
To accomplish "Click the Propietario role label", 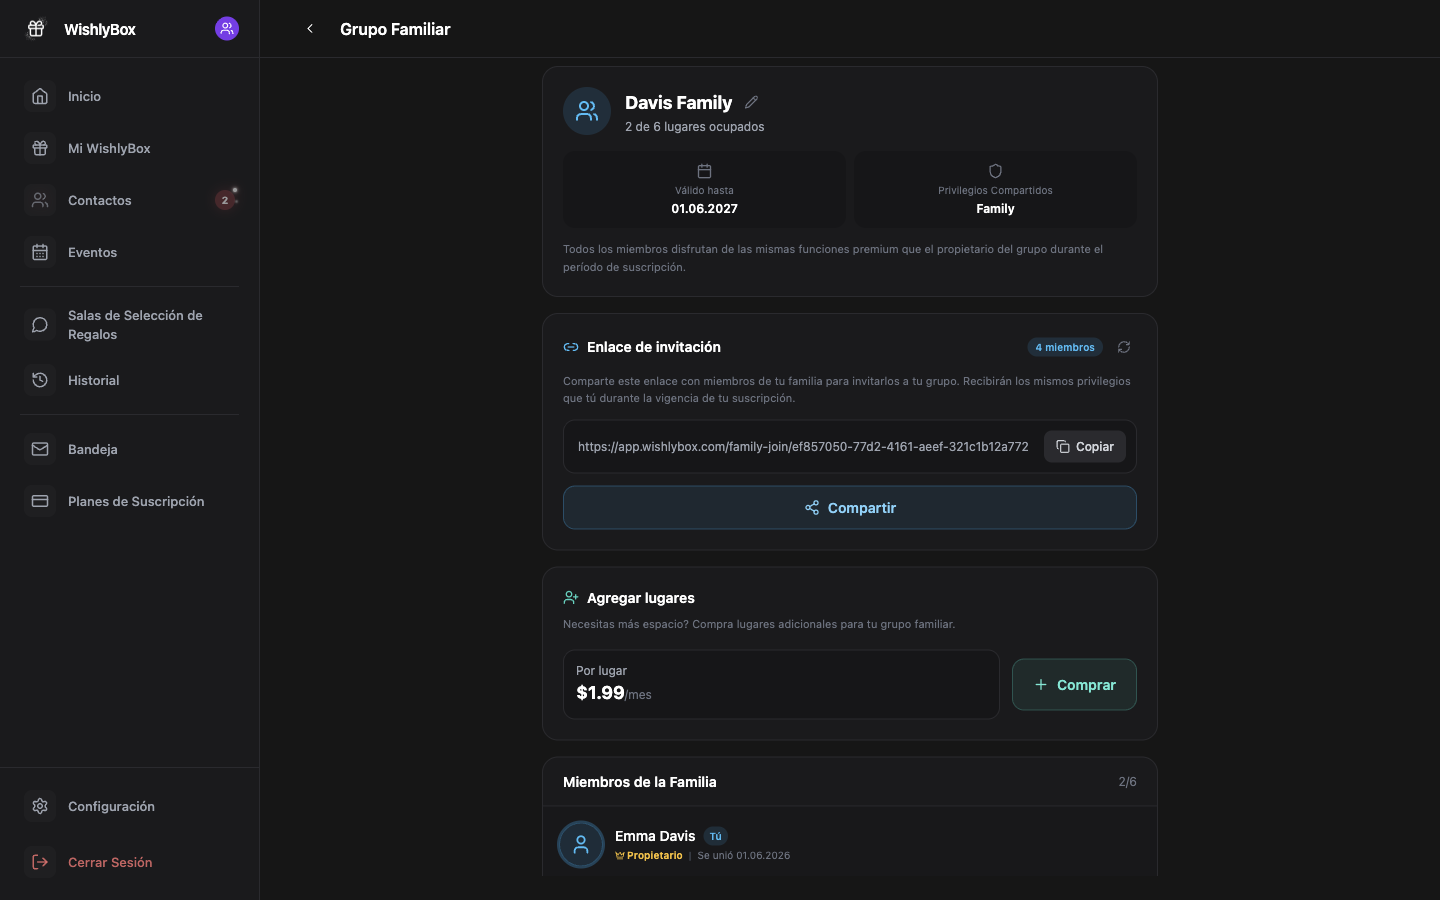I will coord(649,856).
